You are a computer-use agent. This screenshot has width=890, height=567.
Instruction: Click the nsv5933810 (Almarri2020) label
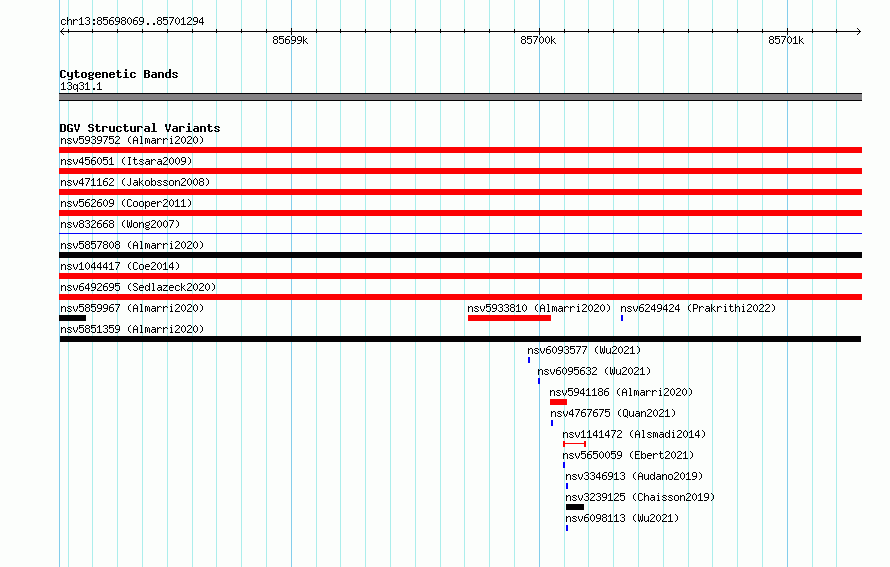[x=539, y=308]
